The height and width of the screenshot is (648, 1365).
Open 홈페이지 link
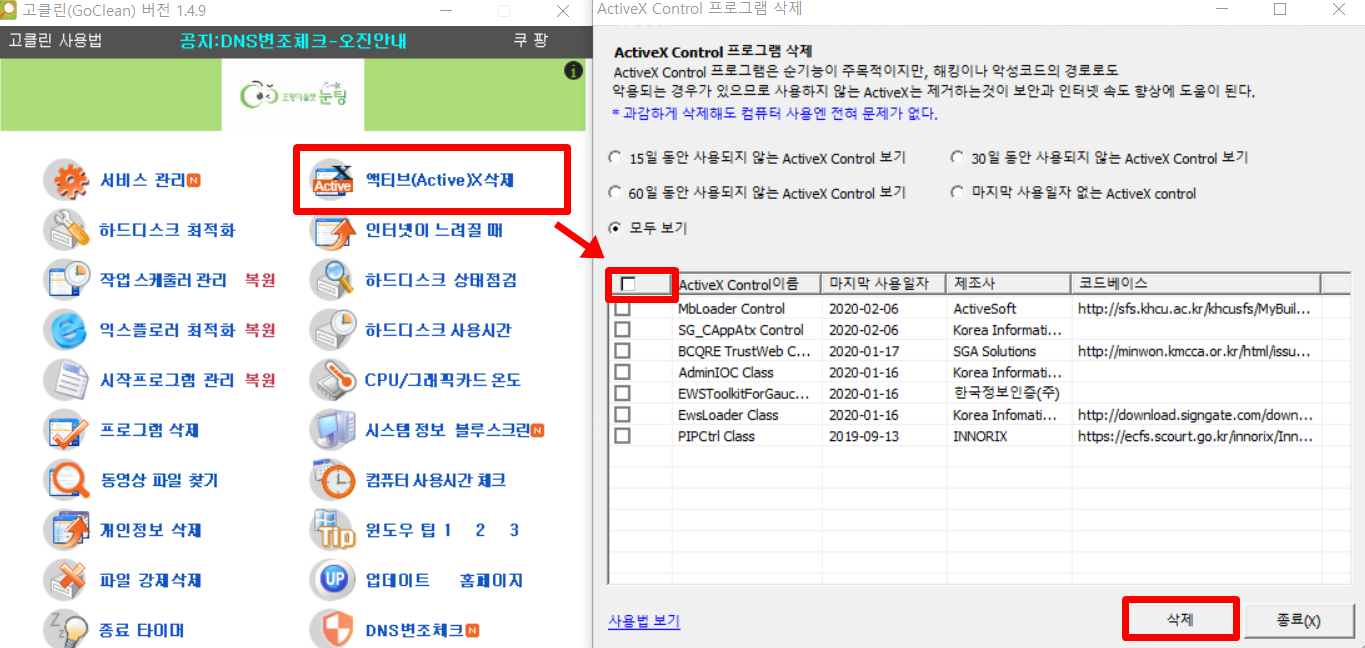491,580
